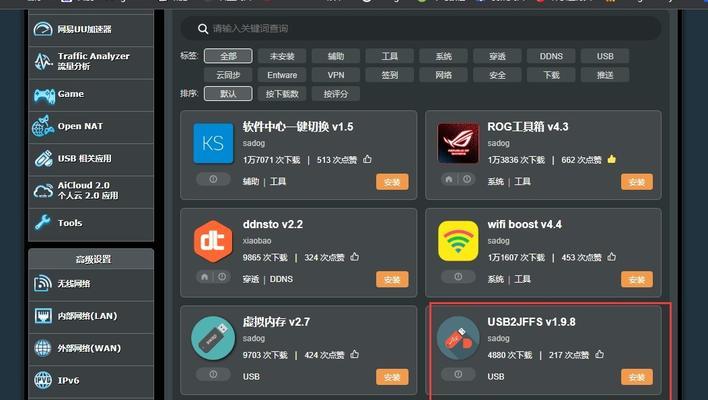Click info icon under wifi boost
Image resolution: width=708 pixels, height=400 pixels.
(x=458, y=277)
